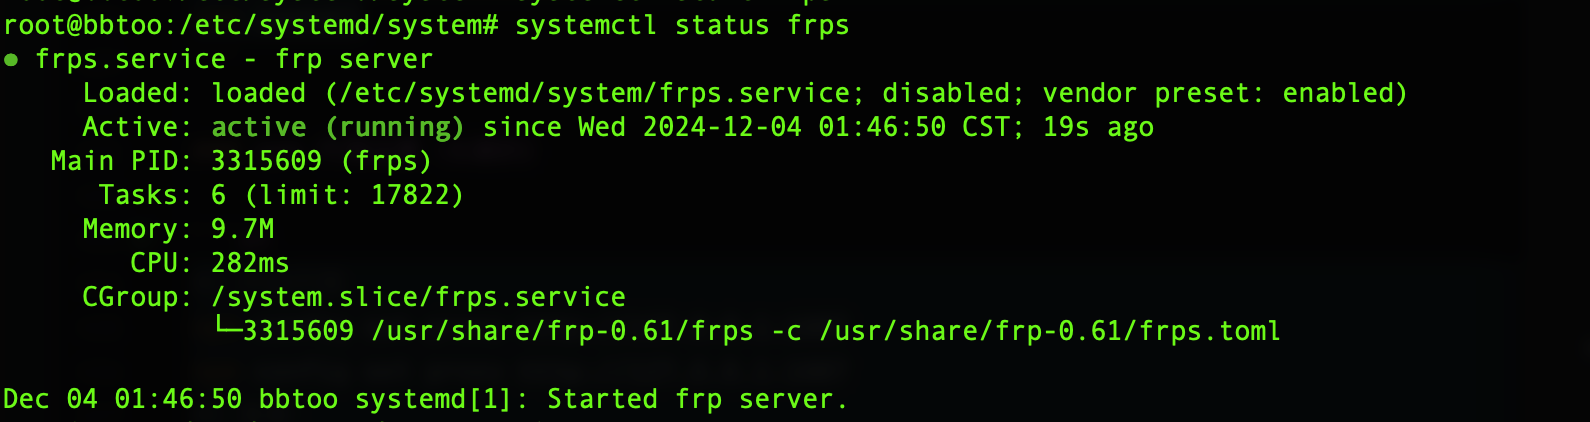Screen dimensions: 1590x422
Task: Click the word disabled in Loaded line
Action: pos(946,94)
